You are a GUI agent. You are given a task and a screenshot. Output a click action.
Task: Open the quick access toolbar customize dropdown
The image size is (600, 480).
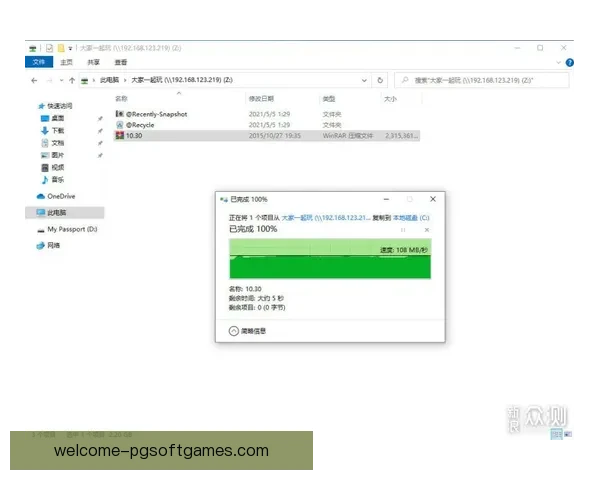[70, 48]
